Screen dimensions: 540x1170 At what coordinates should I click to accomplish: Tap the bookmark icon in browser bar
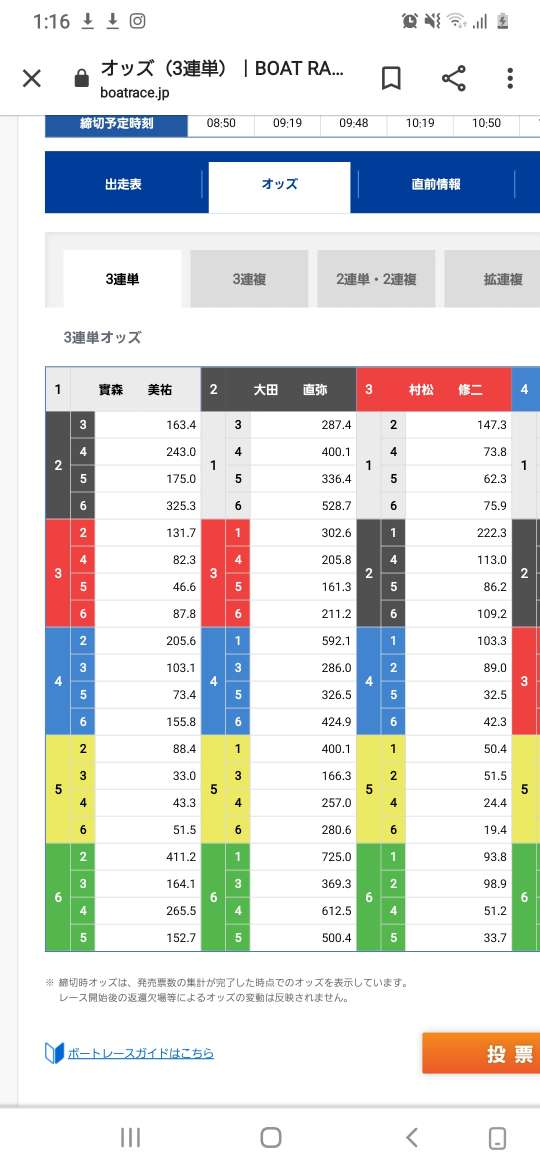[x=391, y=78]
